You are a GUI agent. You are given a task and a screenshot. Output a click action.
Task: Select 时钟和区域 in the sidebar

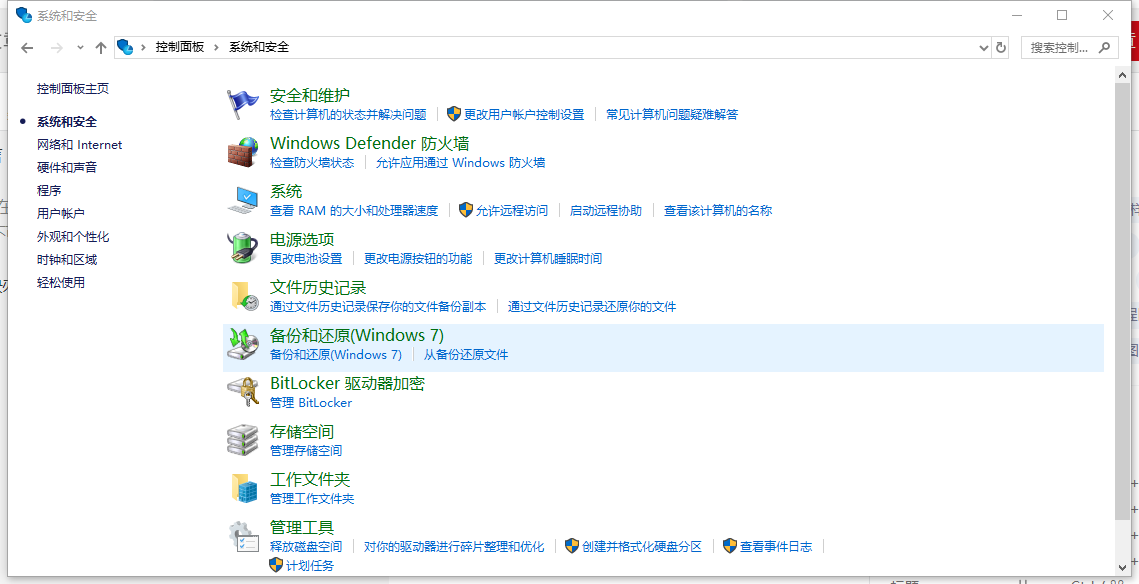click(67, 259)
